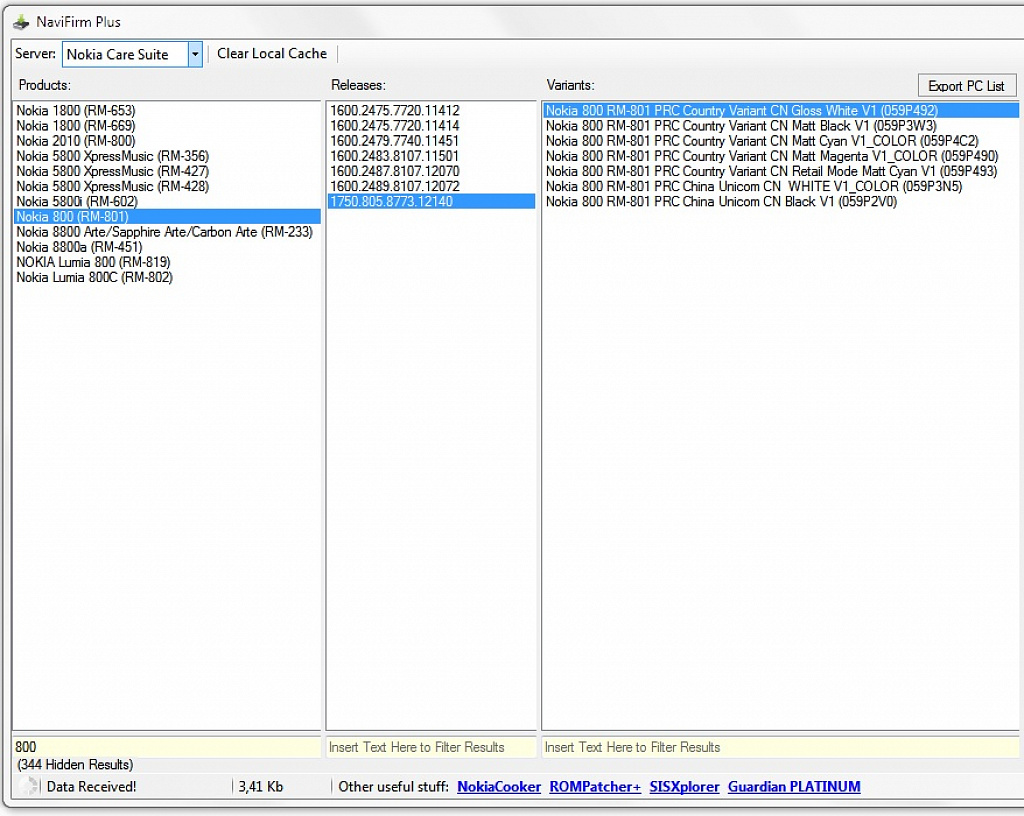Select Nokia 5800 XpressMusic (RM-427)
This screenshot has width=1024, height=816.
coord(167,171)
